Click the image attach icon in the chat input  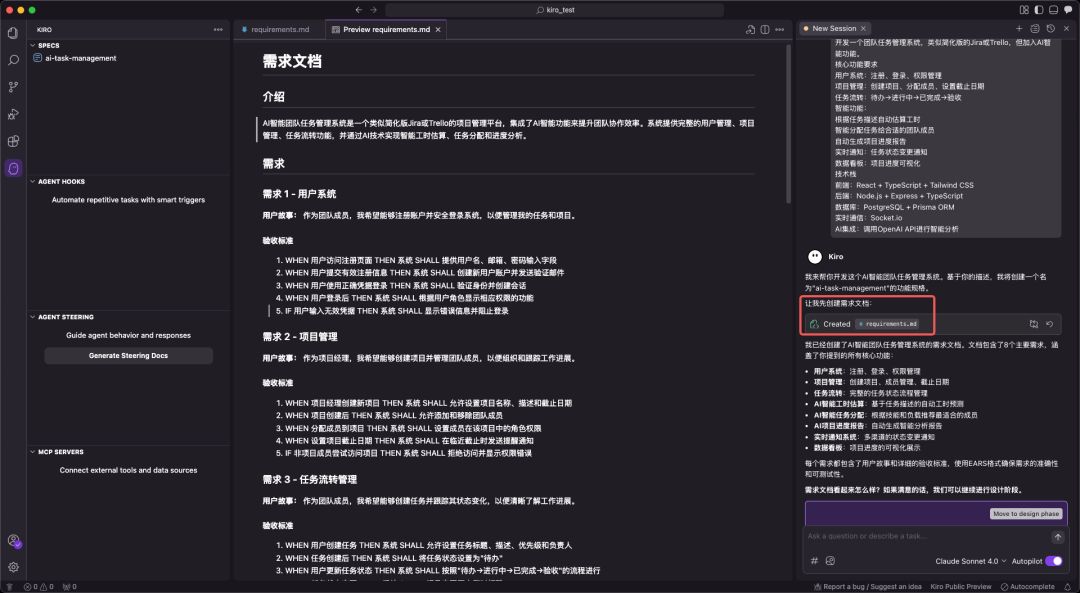829,561
